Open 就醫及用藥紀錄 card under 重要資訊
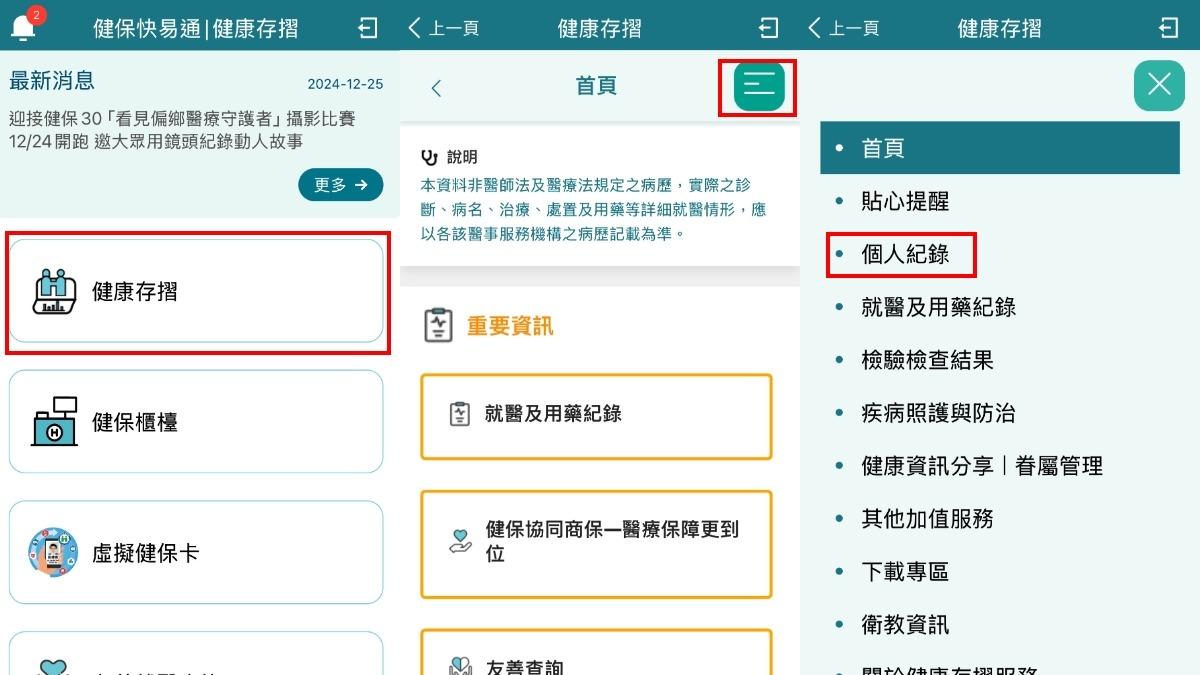Image resolution: width=1200 pixels, height=675 pixels. coord(596,416)
